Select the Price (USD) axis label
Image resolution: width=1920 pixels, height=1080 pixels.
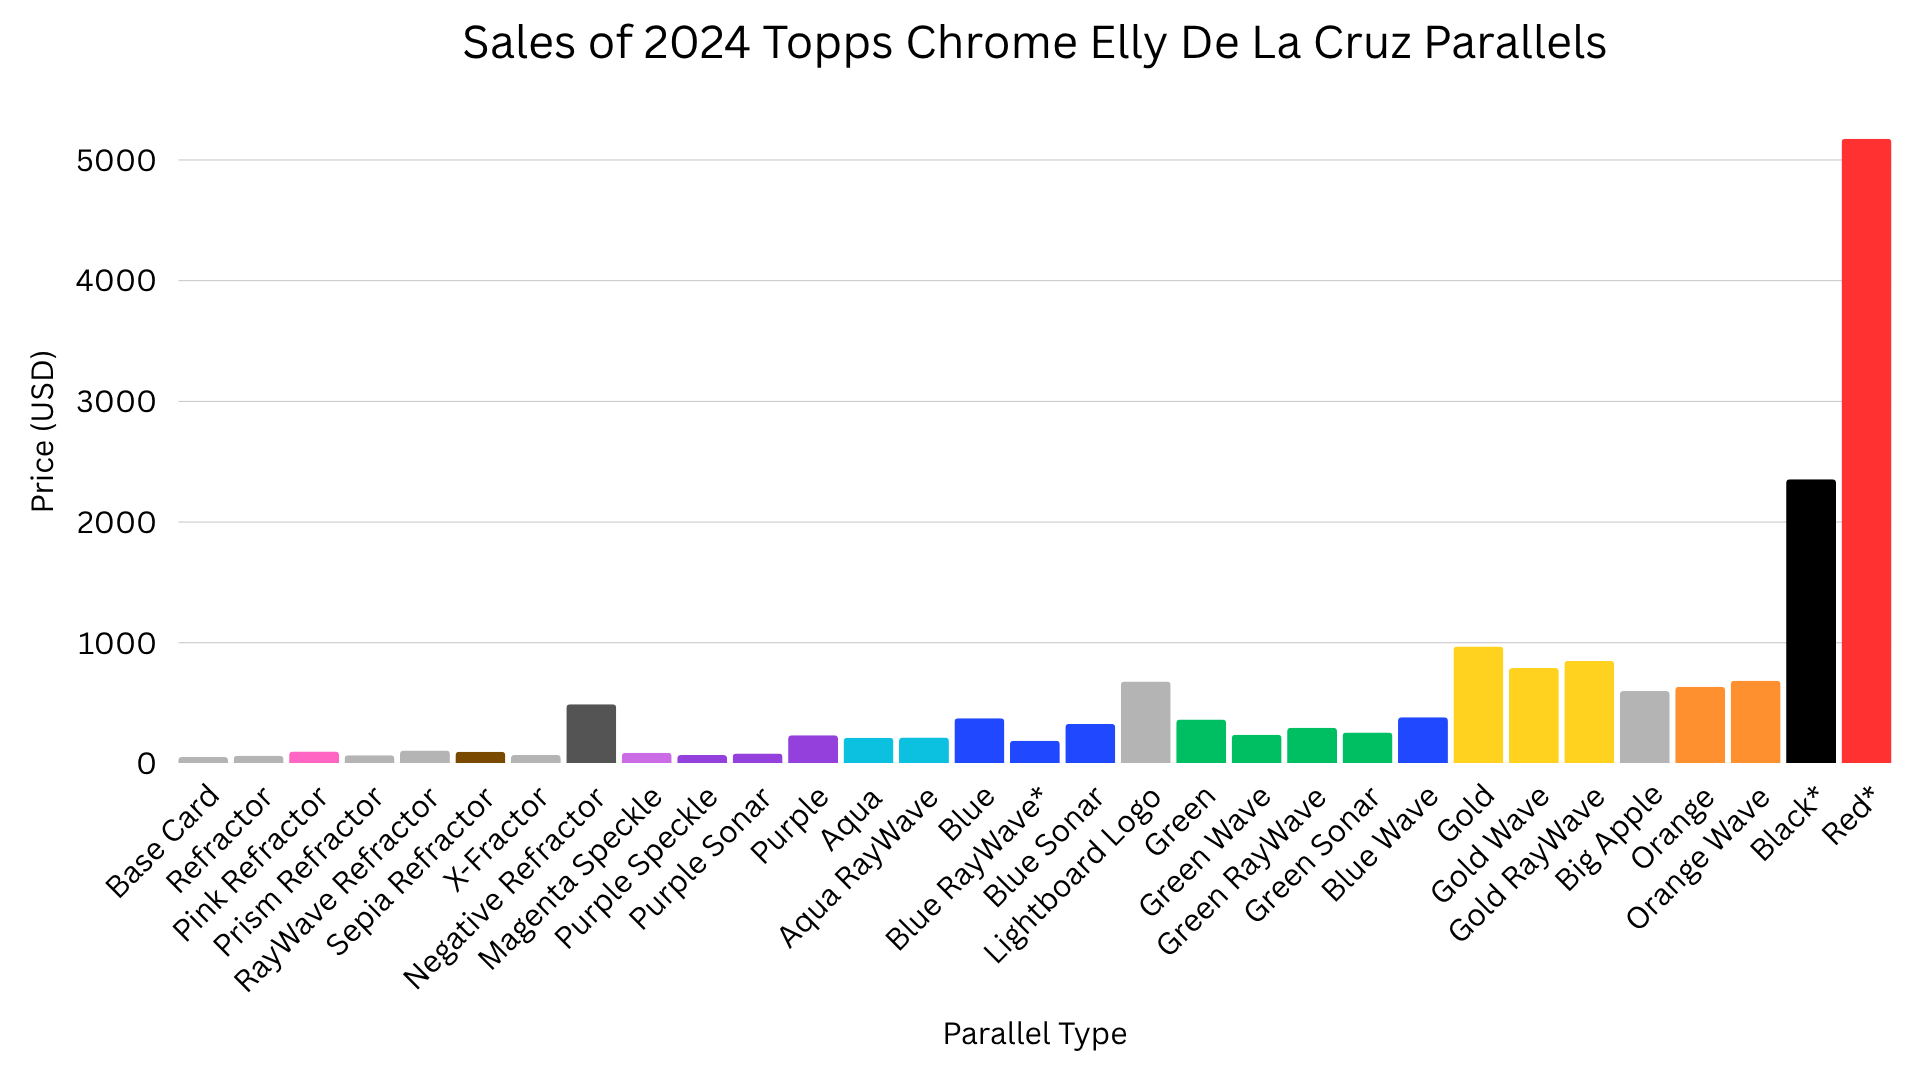pos(42,431)
